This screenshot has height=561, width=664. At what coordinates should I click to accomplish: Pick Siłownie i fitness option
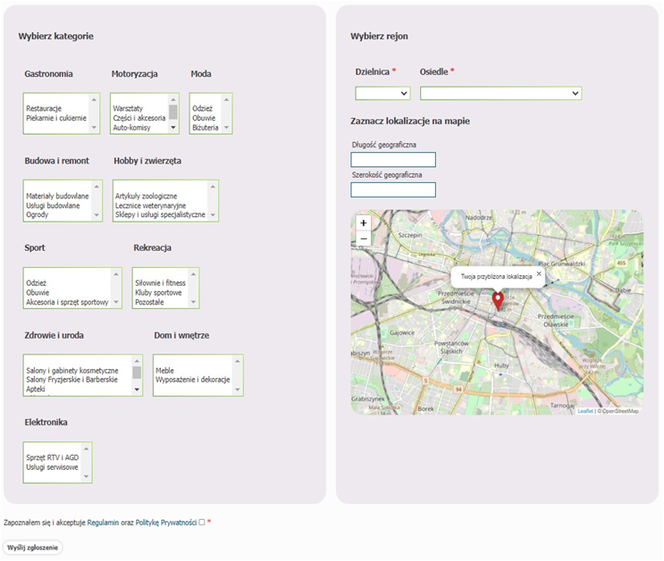(160, 282)
